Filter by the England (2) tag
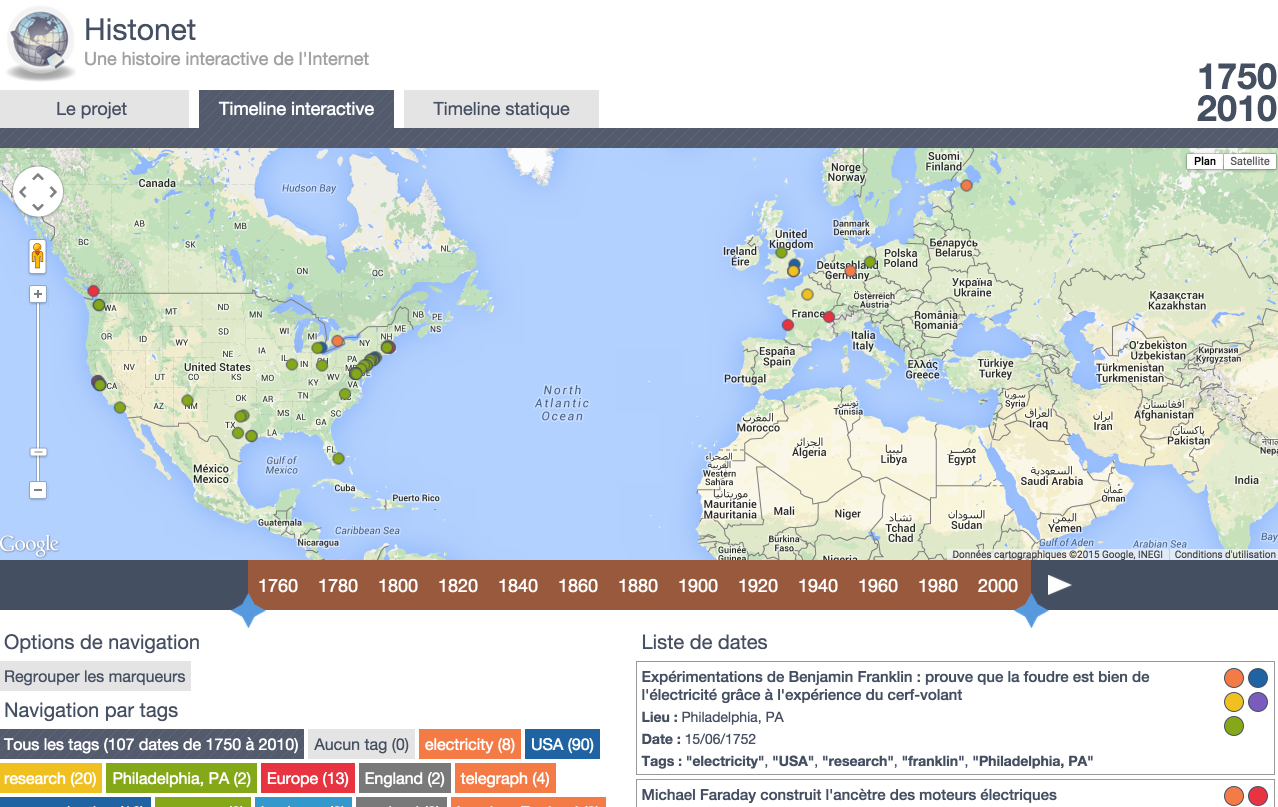Viewport: 1278px width, 807px height. pyautogui.click(x=405, y=778)
